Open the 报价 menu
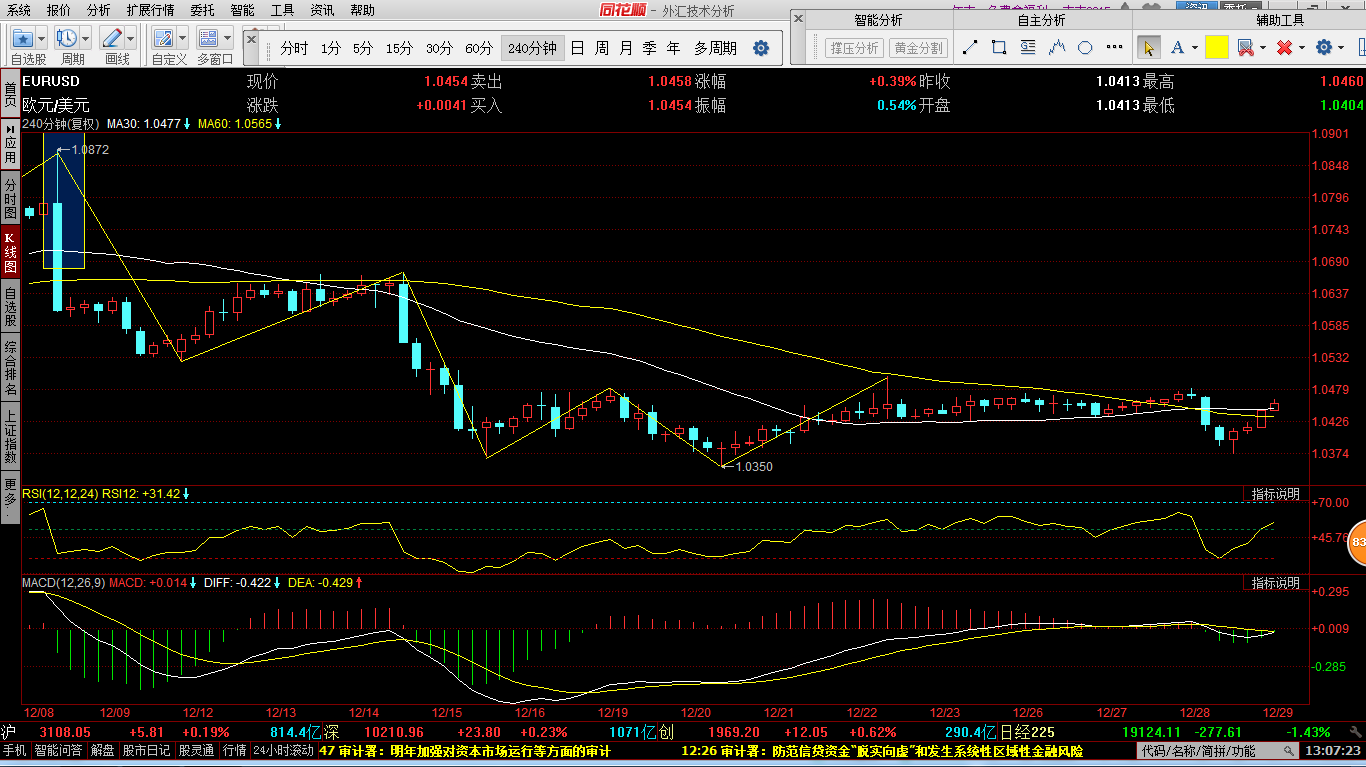1366x767 pixels. (x=59, y=11)
